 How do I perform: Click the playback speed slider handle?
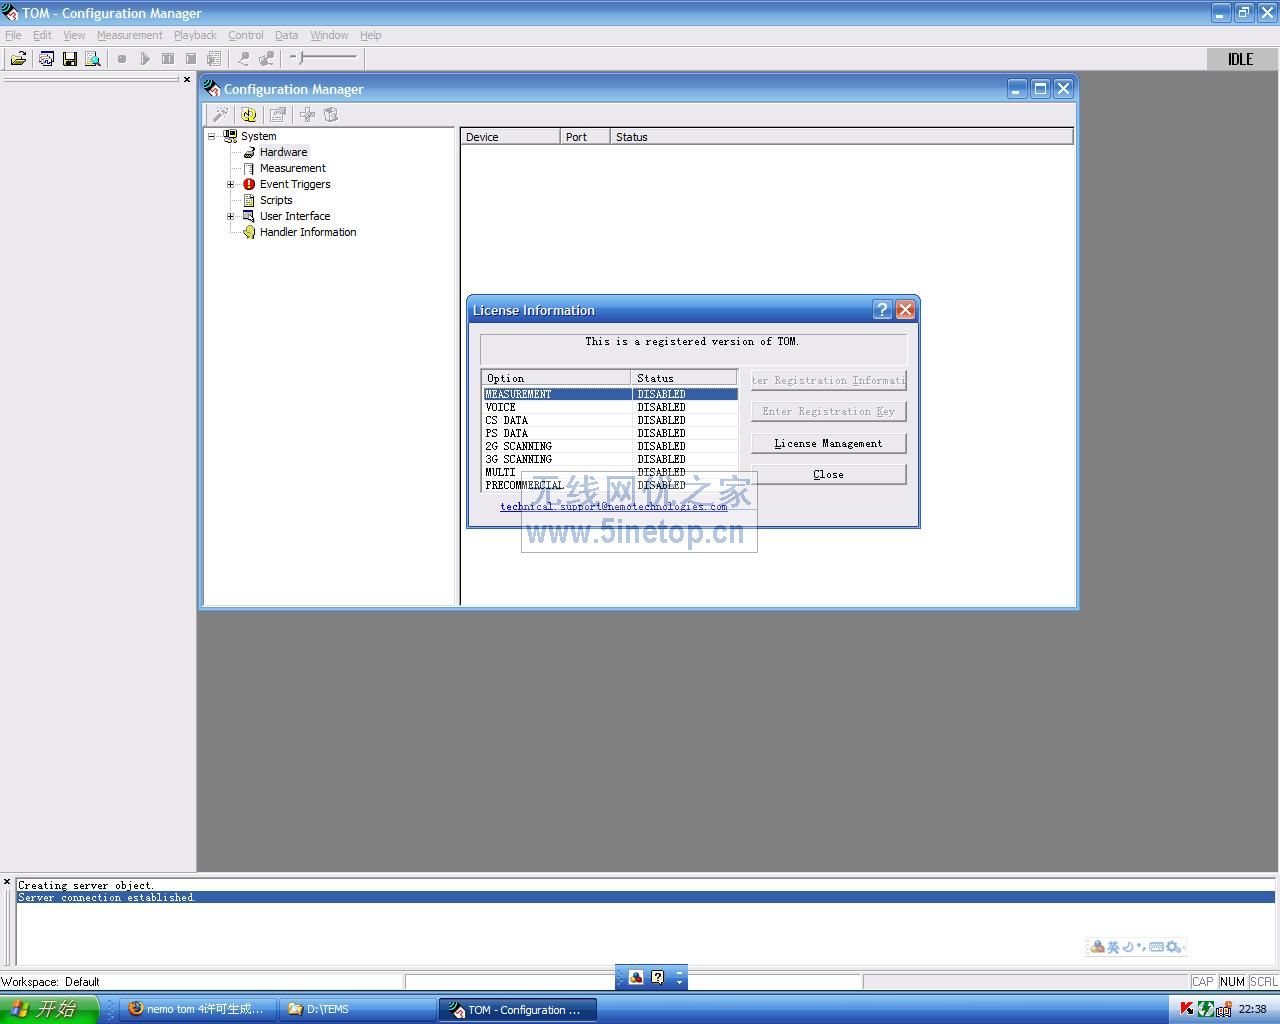click(x=300, y=58)
